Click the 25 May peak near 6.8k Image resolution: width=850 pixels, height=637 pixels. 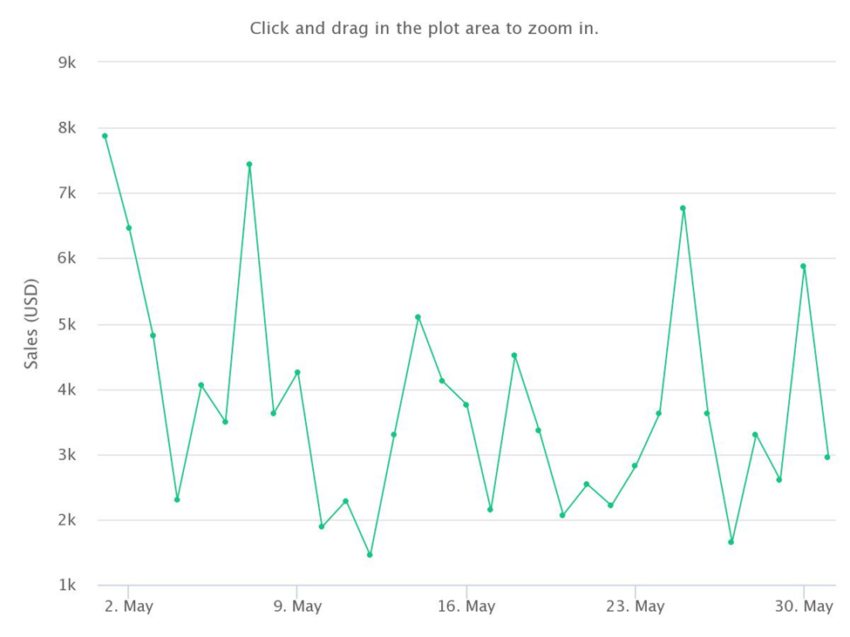pyautogui.click(x=683, y=208)
